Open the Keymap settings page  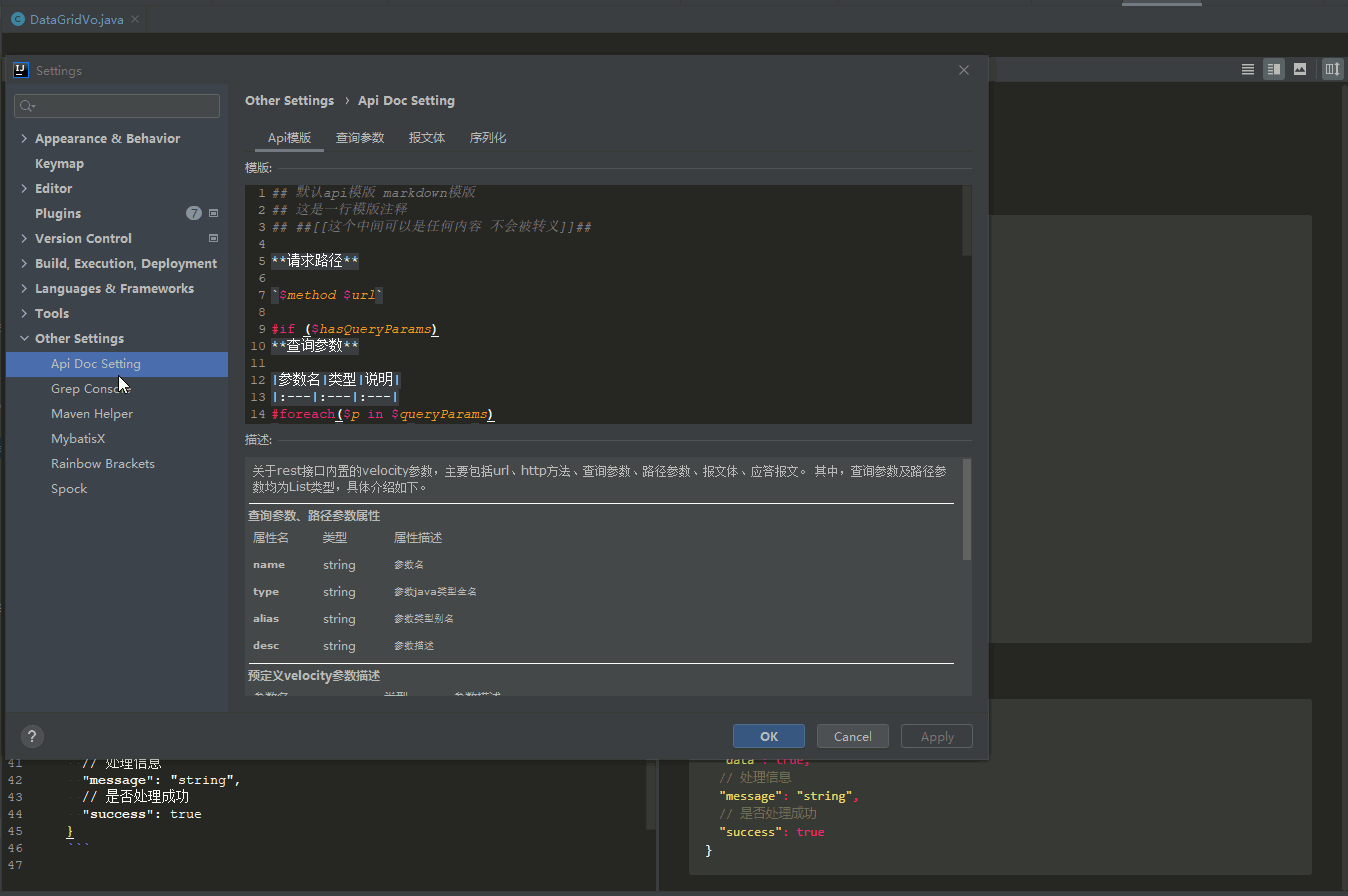(x=59, y=163)
